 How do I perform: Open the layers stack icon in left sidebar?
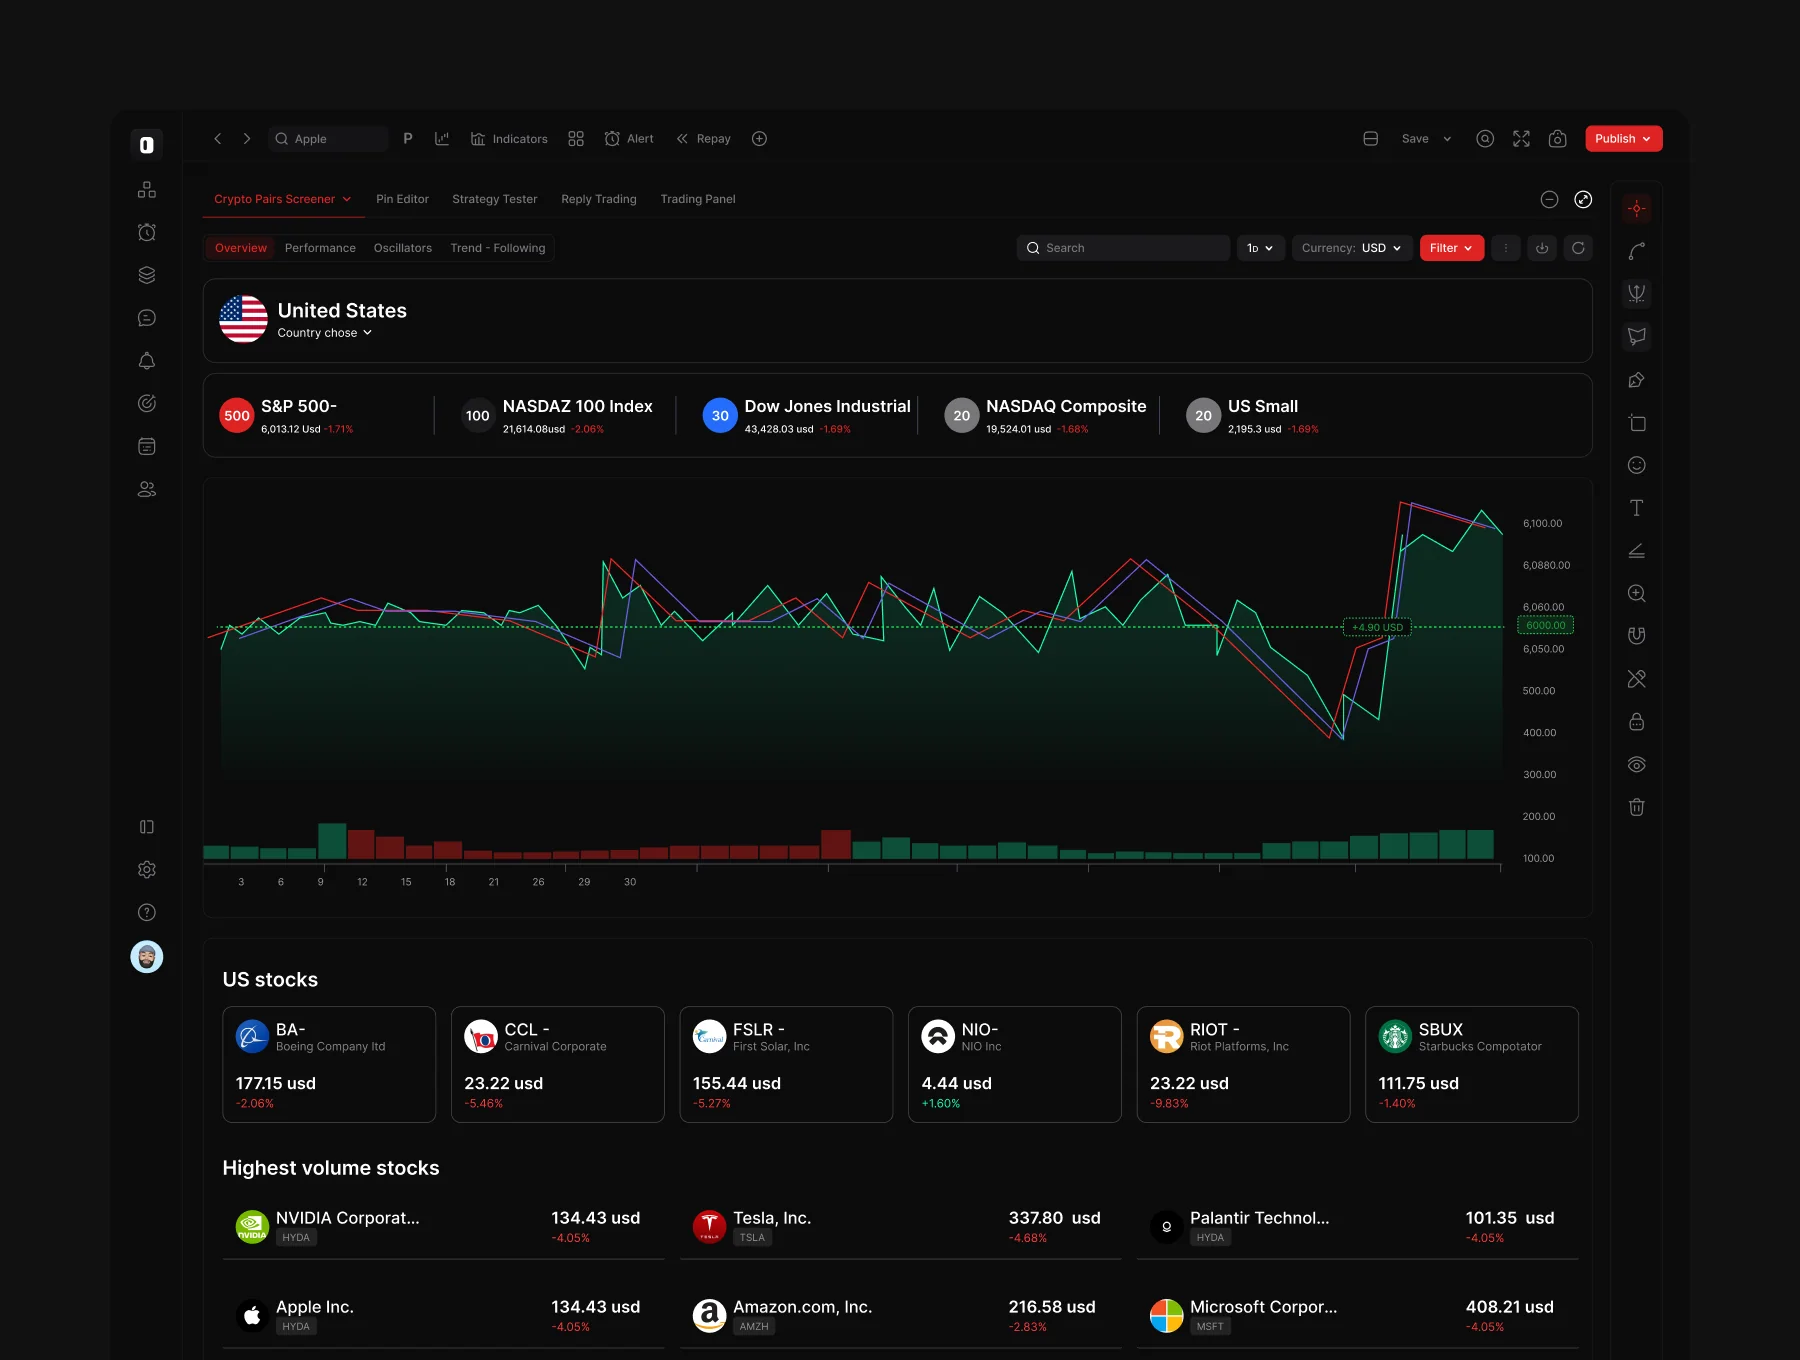(x=147, y=275)
